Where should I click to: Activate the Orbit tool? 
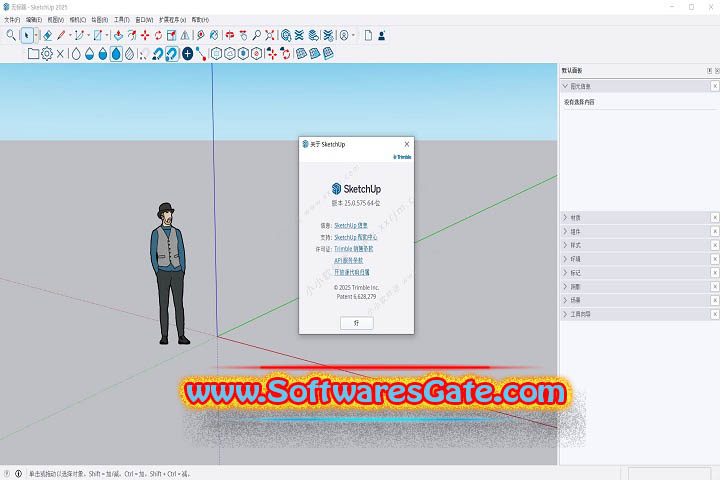230,35
